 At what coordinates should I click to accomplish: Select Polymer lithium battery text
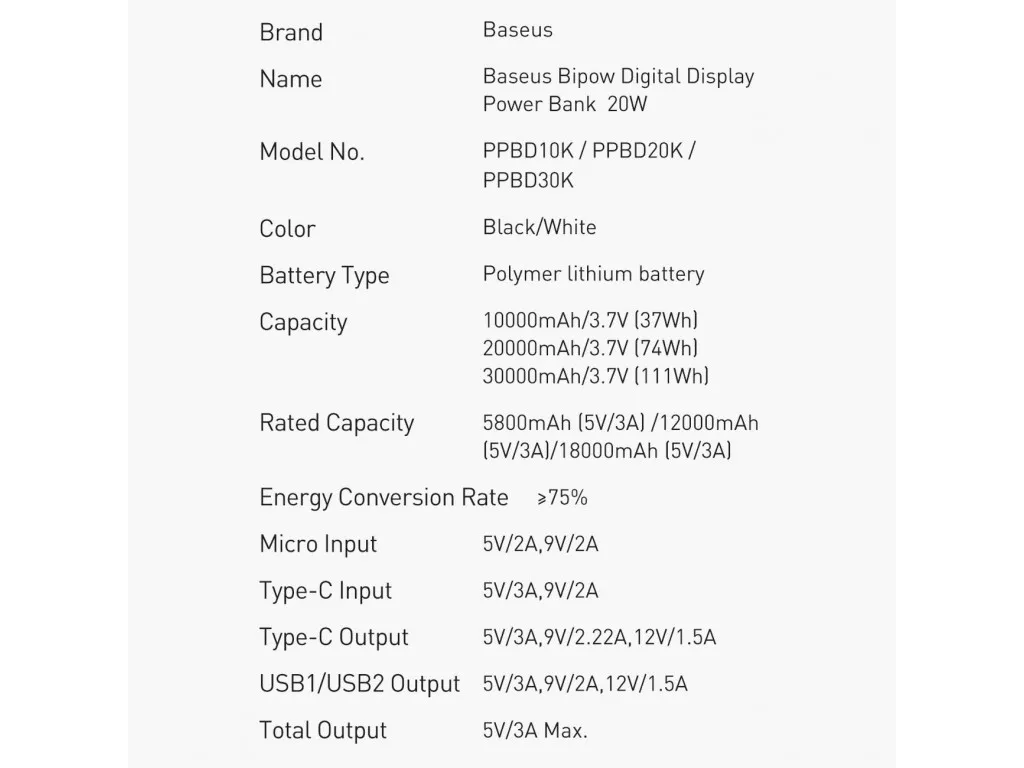594,274
